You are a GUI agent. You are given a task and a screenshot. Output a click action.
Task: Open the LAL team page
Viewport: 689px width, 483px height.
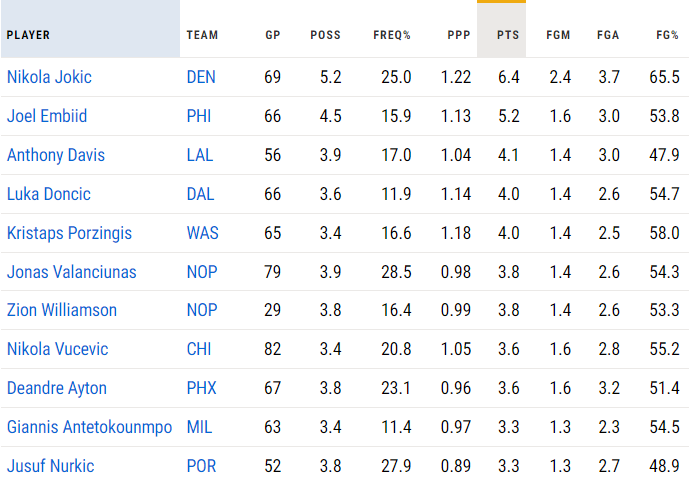click(200, 155)
